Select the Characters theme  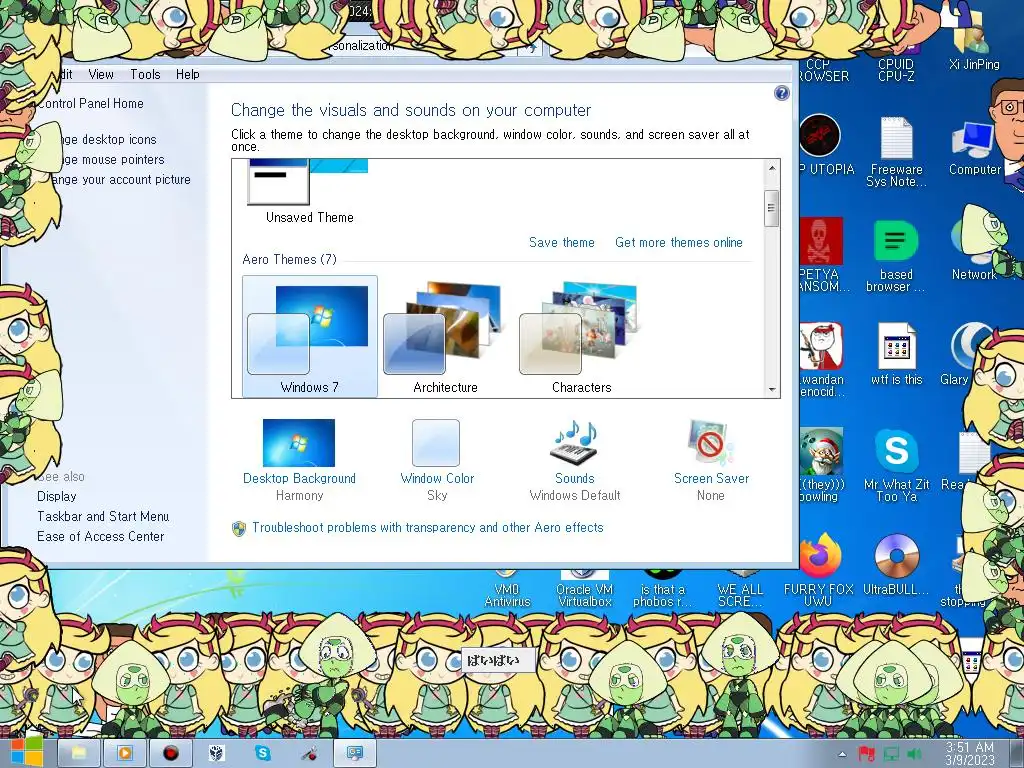click(x=581, y=336)
